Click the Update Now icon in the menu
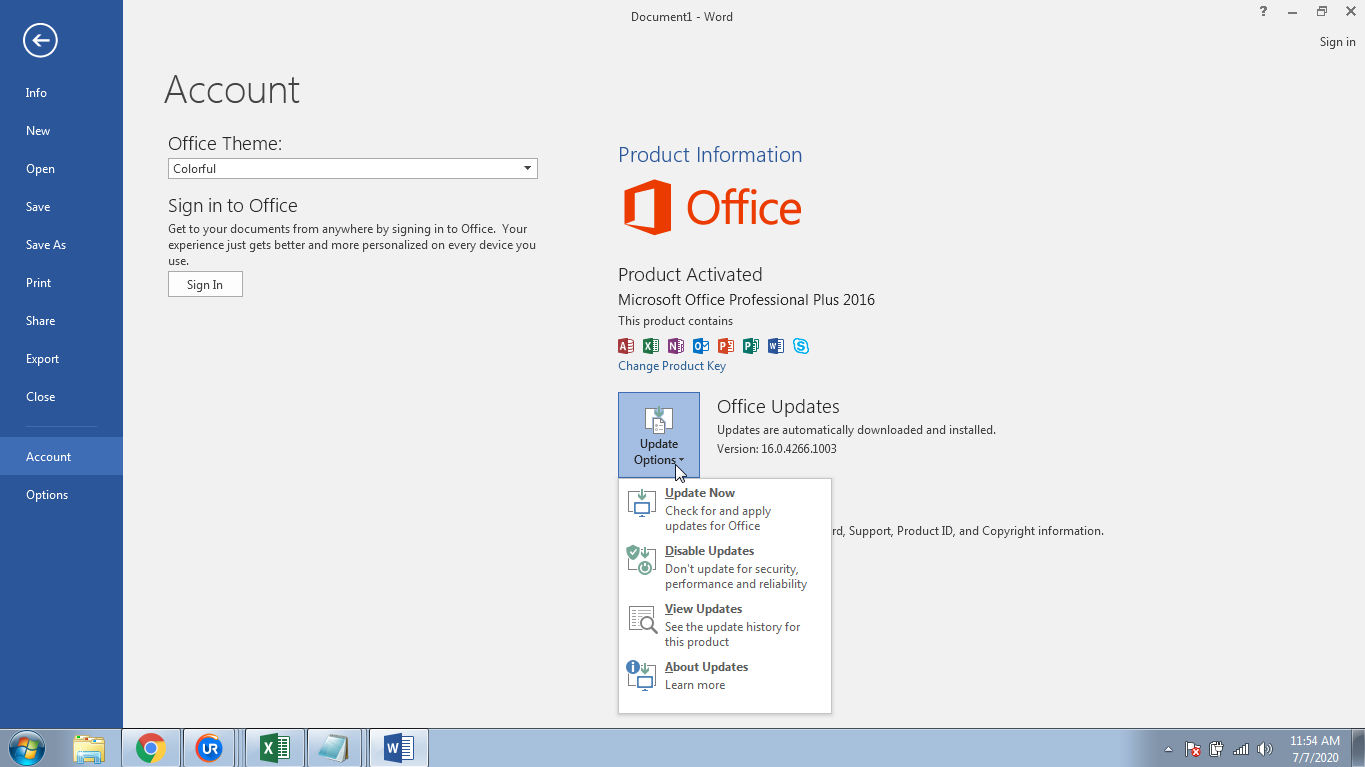 click(641, 503)
